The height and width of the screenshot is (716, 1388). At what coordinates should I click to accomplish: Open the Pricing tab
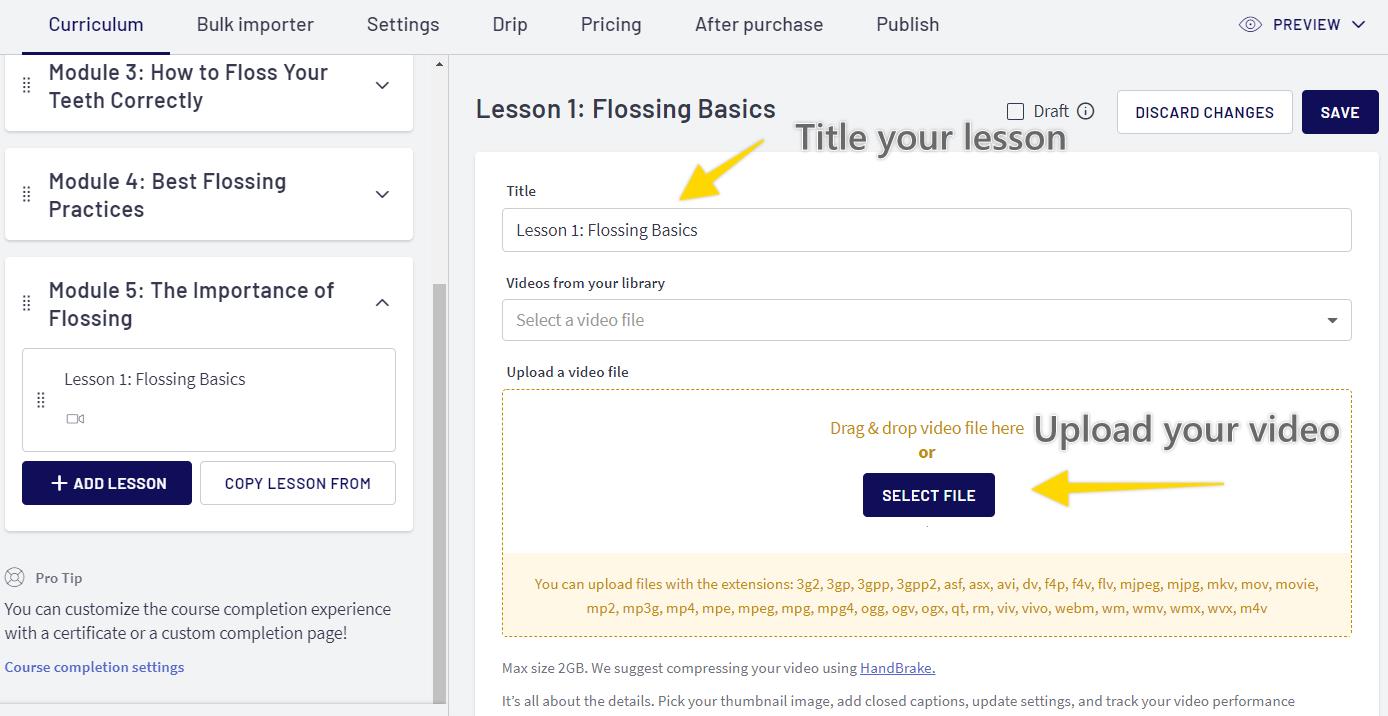(x=611, y=25)
